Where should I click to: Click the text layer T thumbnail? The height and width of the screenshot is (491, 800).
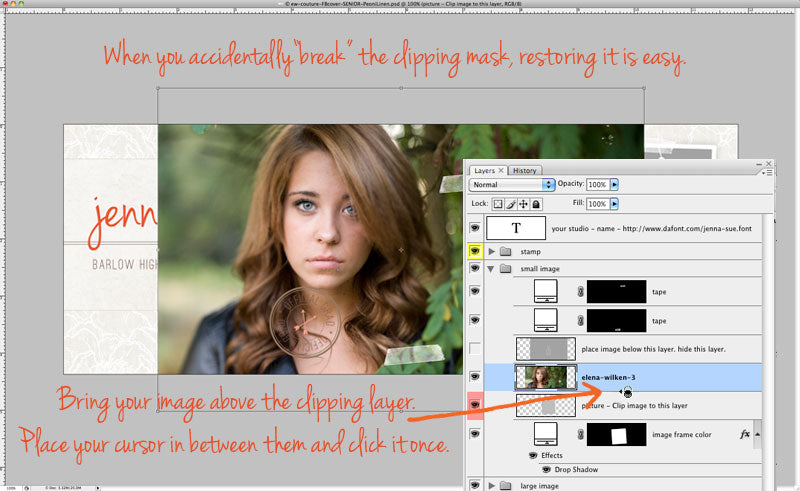tap(515, 228)
